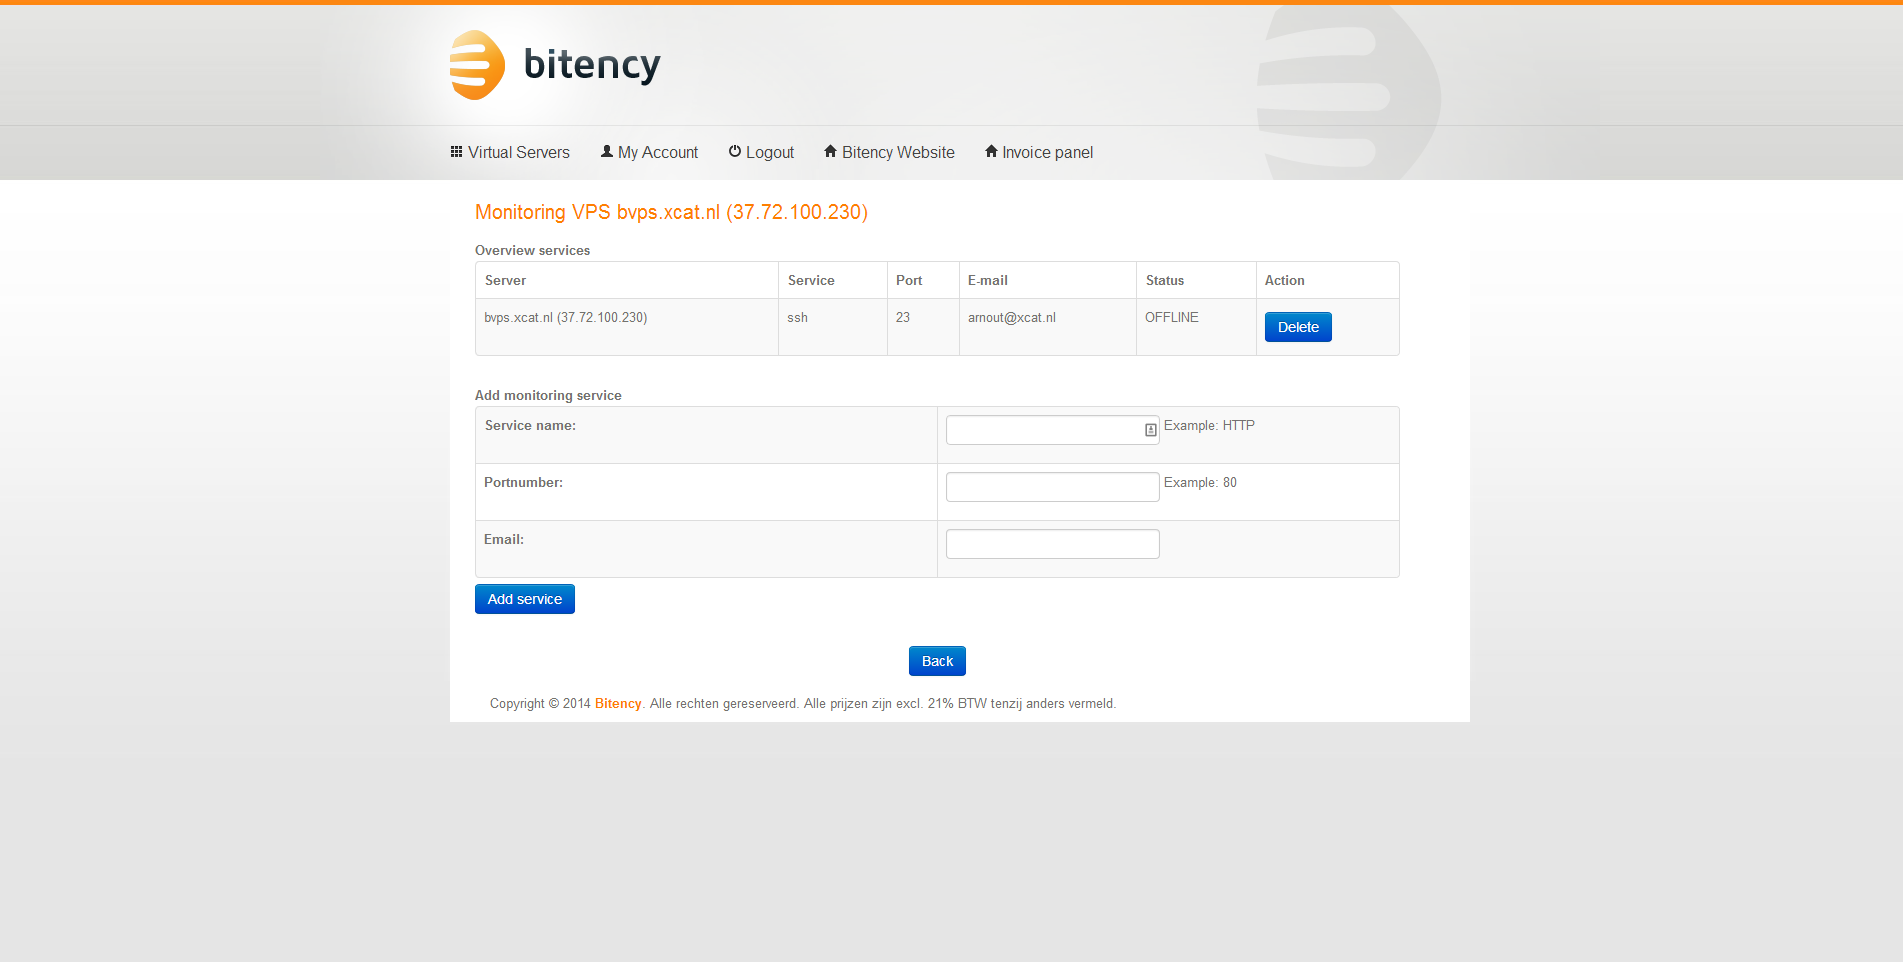1903x962 pixels.
Task: Focus the Service name text field
Action: click(1042, 430)
